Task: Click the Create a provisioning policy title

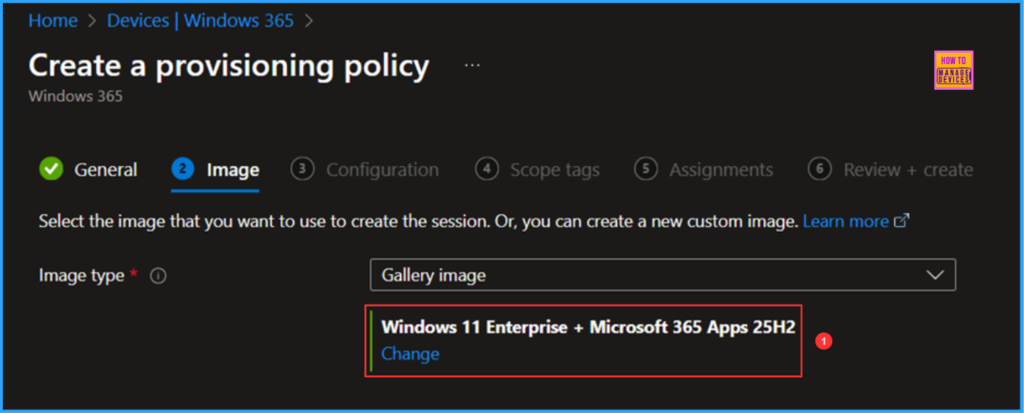Action: 229,66
